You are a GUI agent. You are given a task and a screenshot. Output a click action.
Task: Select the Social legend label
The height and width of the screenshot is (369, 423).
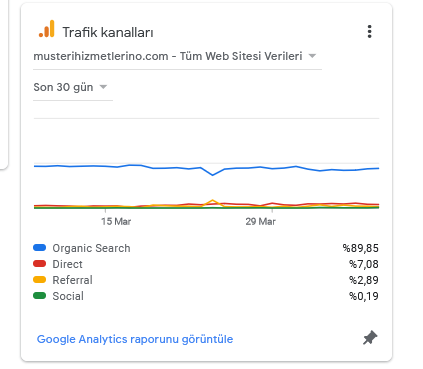coord(68,296)
